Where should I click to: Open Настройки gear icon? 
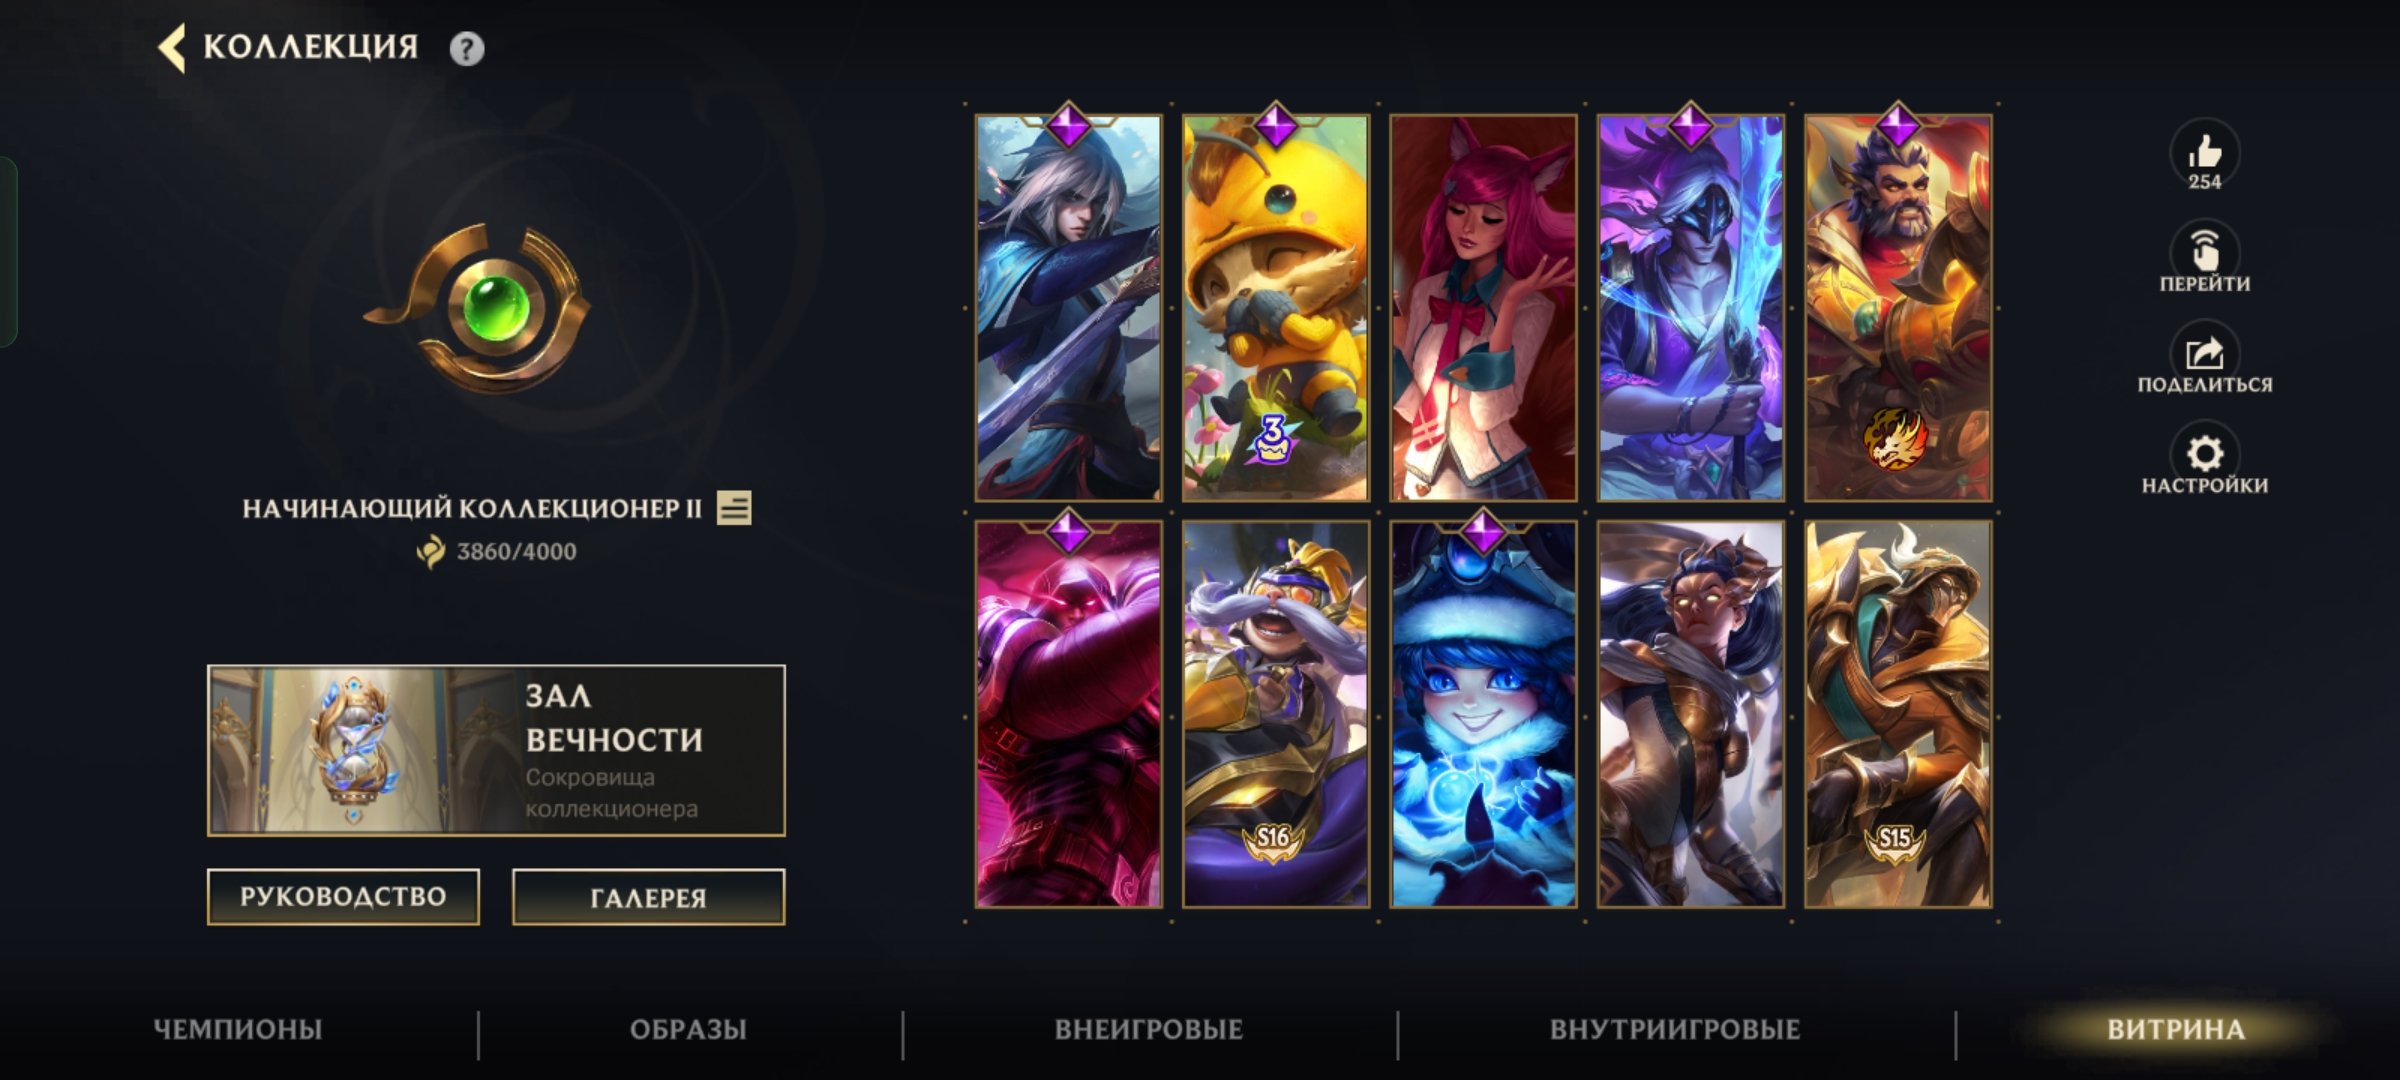tap(2204, 453)
